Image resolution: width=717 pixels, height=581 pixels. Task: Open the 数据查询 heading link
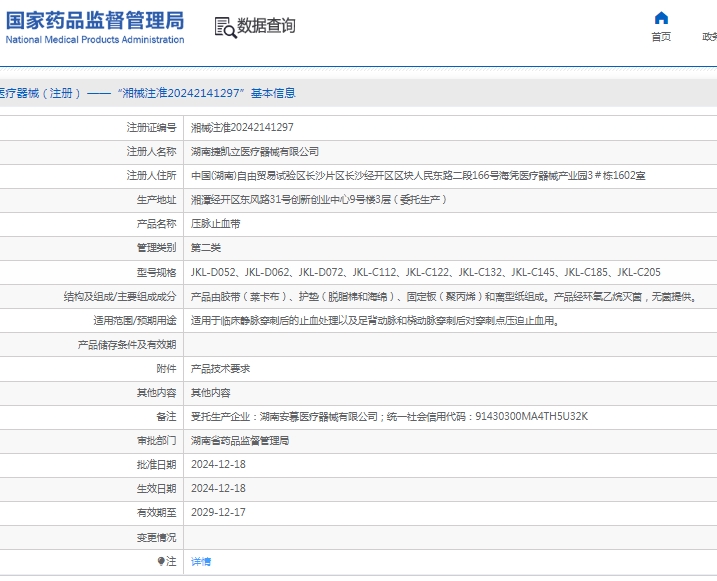266,26
